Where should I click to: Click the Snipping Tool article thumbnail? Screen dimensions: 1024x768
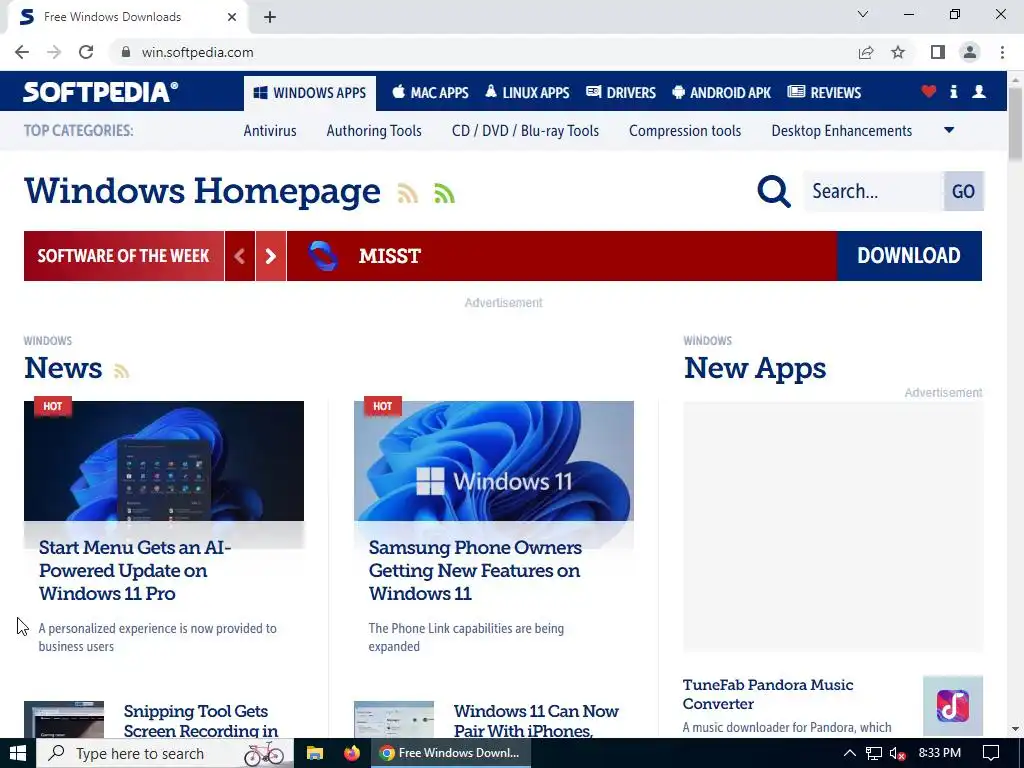(64, 720)
